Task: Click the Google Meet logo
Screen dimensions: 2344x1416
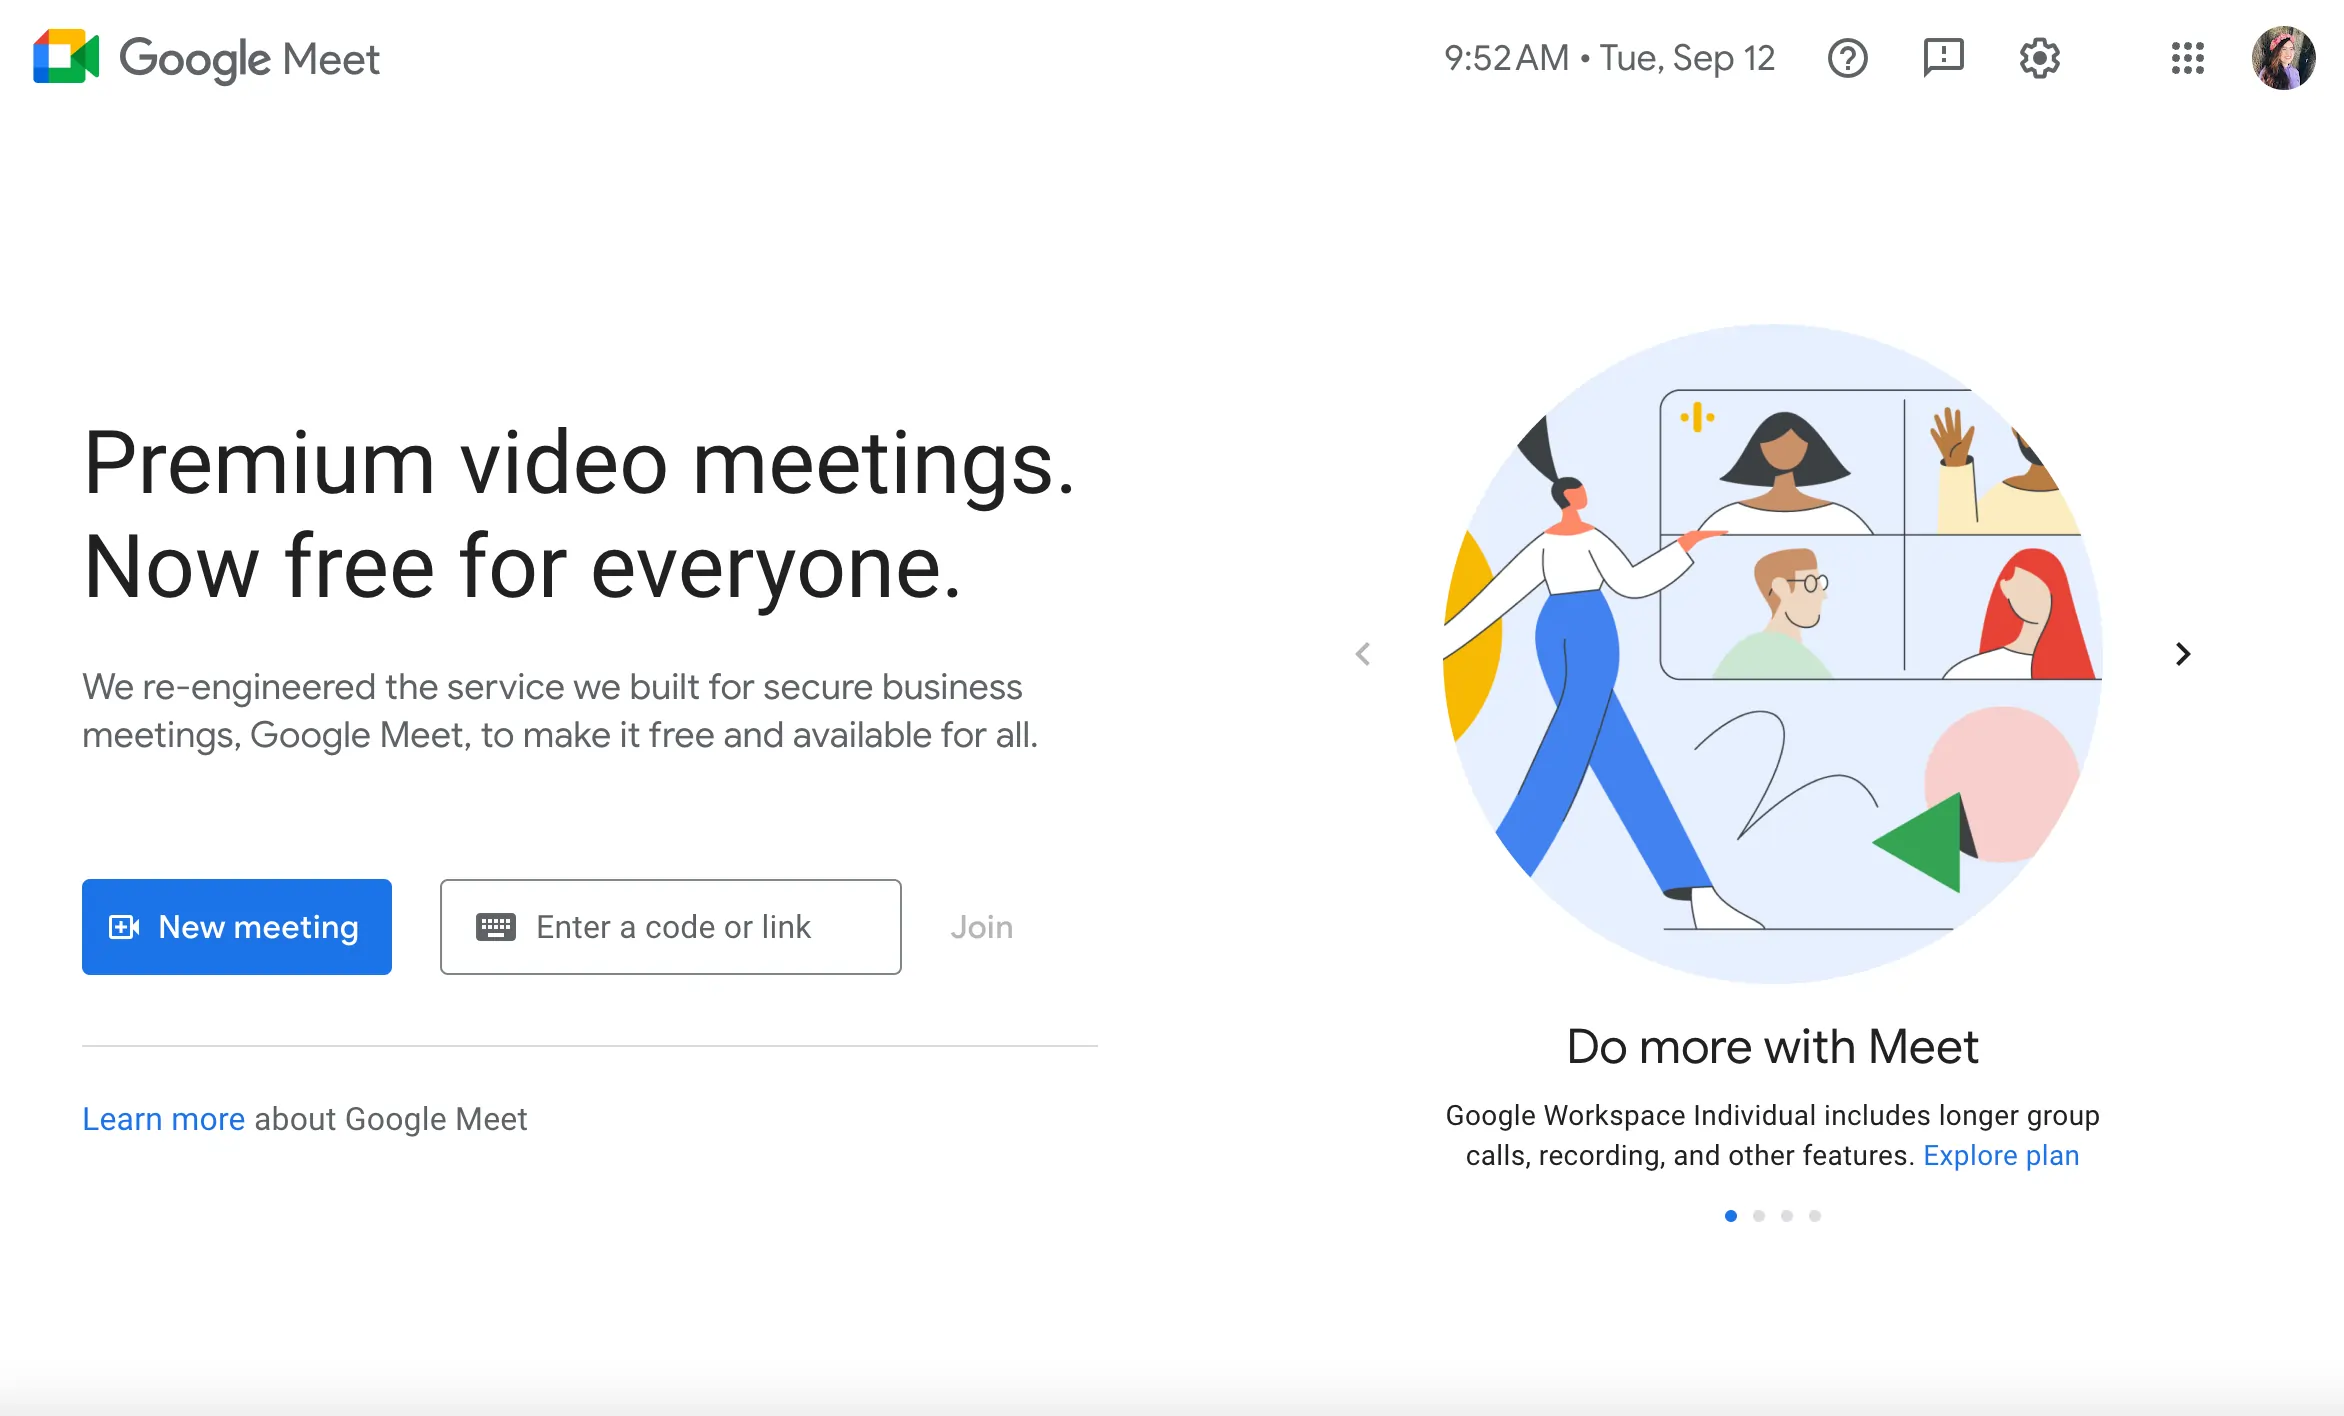Action: point(205,58)
